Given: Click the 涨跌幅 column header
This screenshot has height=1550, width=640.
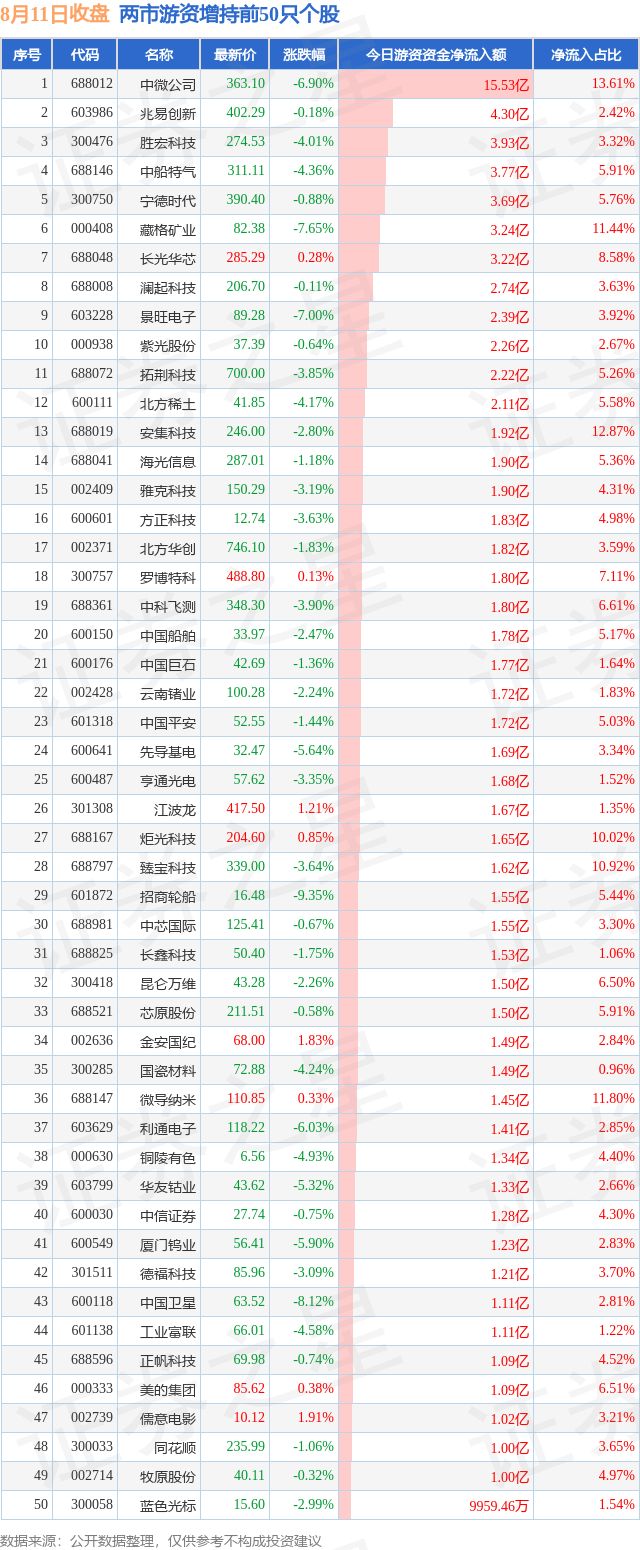Looking at the screenshot, I should click(304, 55).
